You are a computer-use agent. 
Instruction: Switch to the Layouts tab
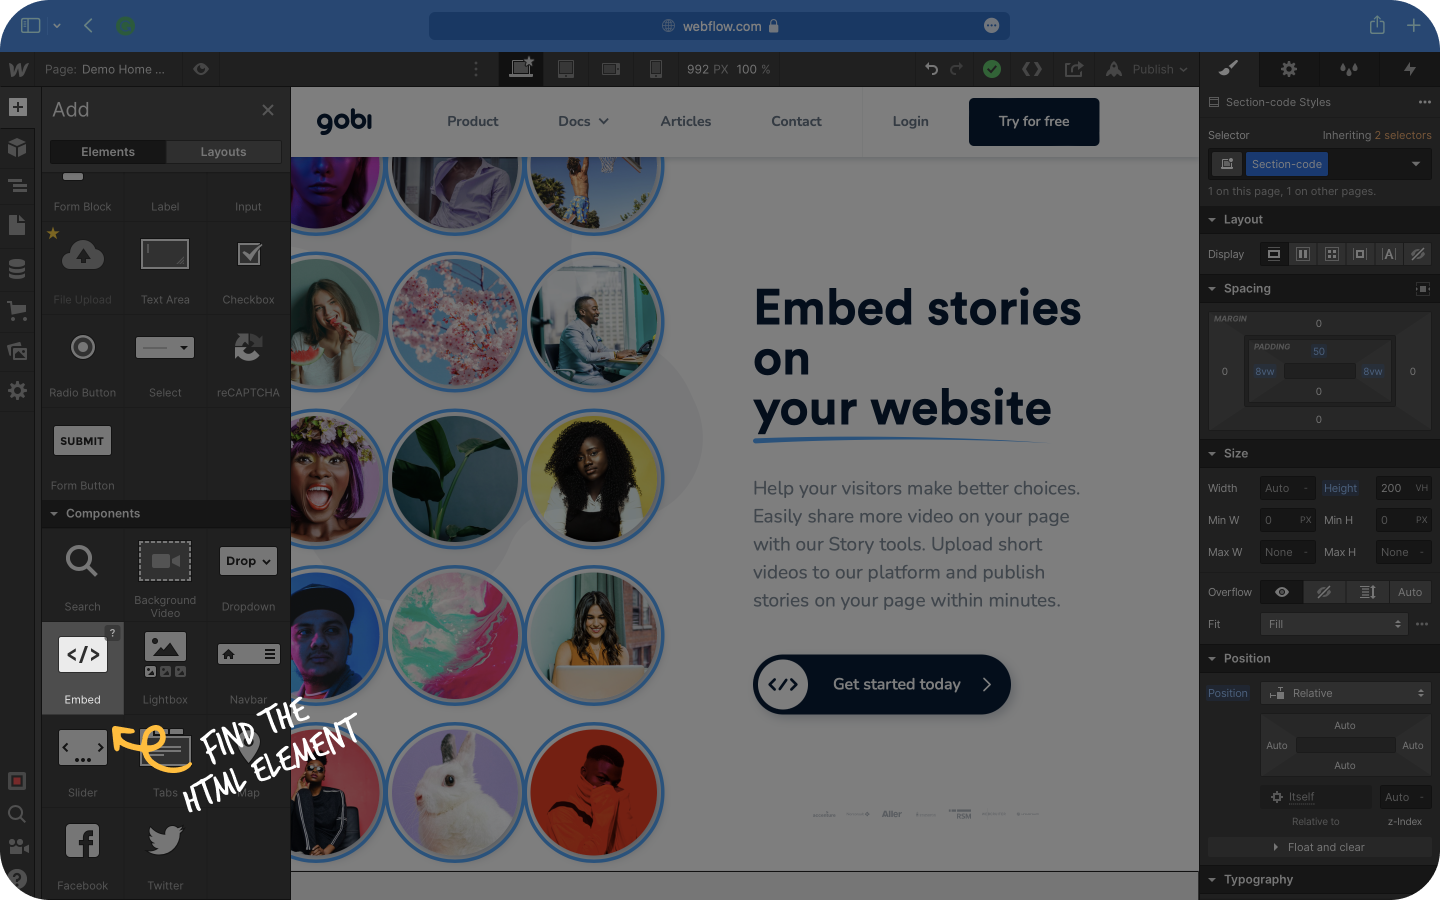[x=223, y=152]
